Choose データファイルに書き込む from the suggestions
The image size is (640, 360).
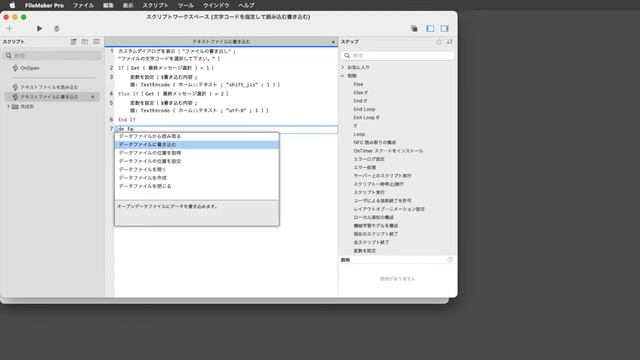coord(197,145)
